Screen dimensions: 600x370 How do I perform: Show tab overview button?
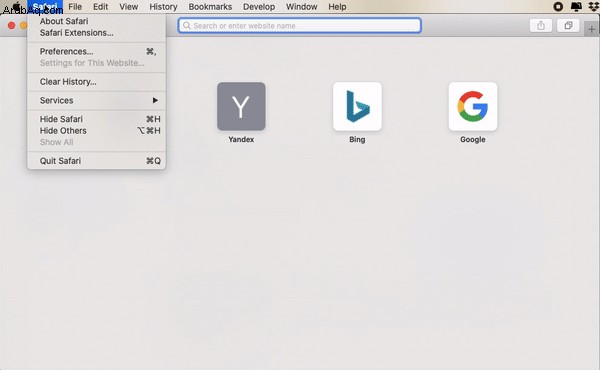[x=568, y=26]
